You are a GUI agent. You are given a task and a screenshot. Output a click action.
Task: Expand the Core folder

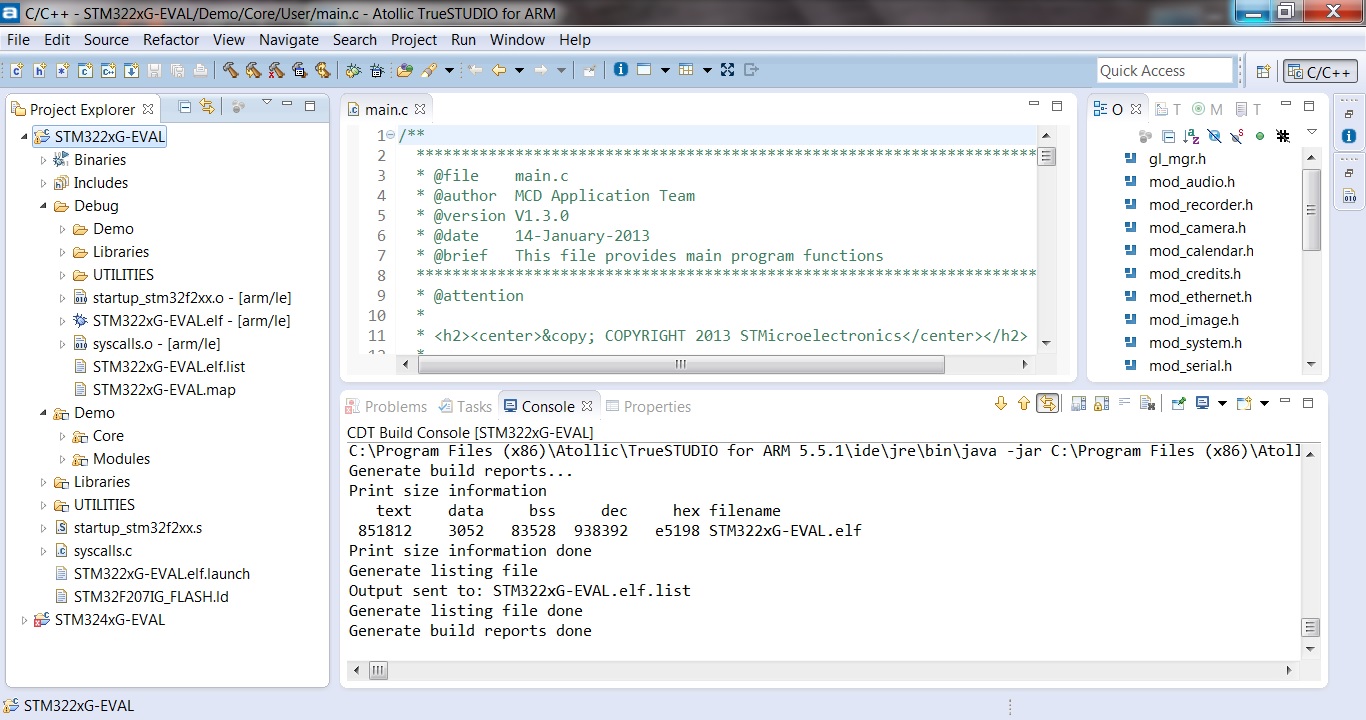pyautogui.click(x=62, y=436)
